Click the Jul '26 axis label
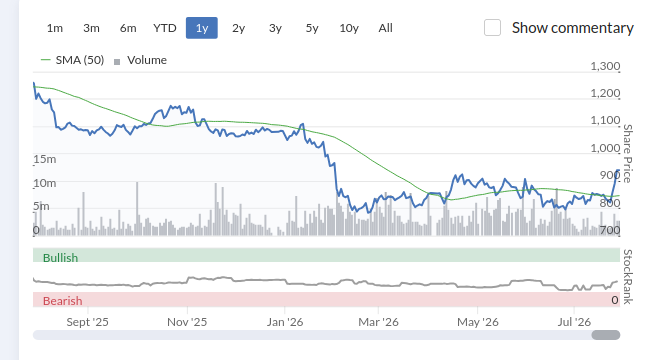Screen dimensions: 648x360 [574, 322]
